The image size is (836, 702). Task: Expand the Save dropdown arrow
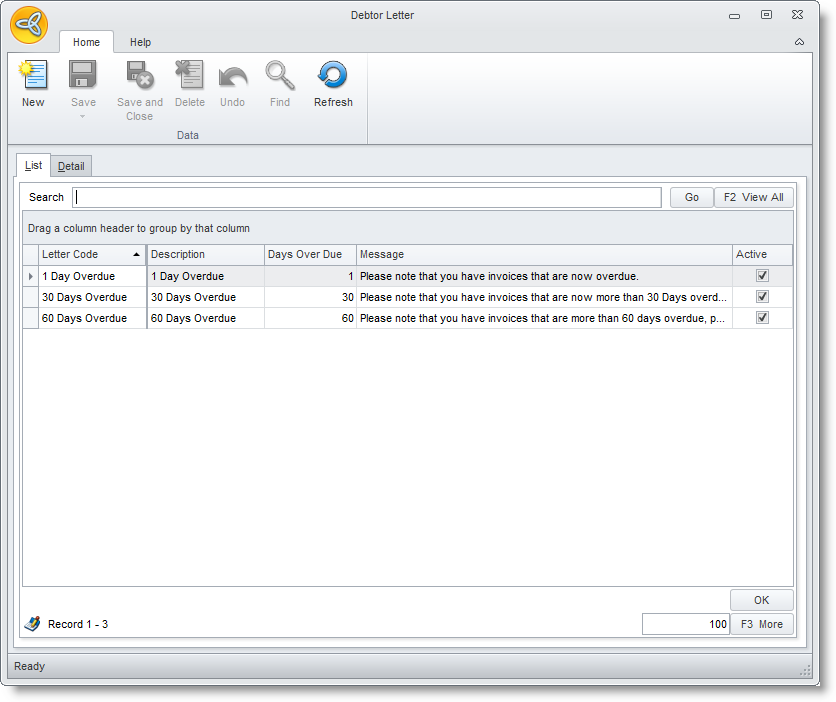tap(83, 117)
